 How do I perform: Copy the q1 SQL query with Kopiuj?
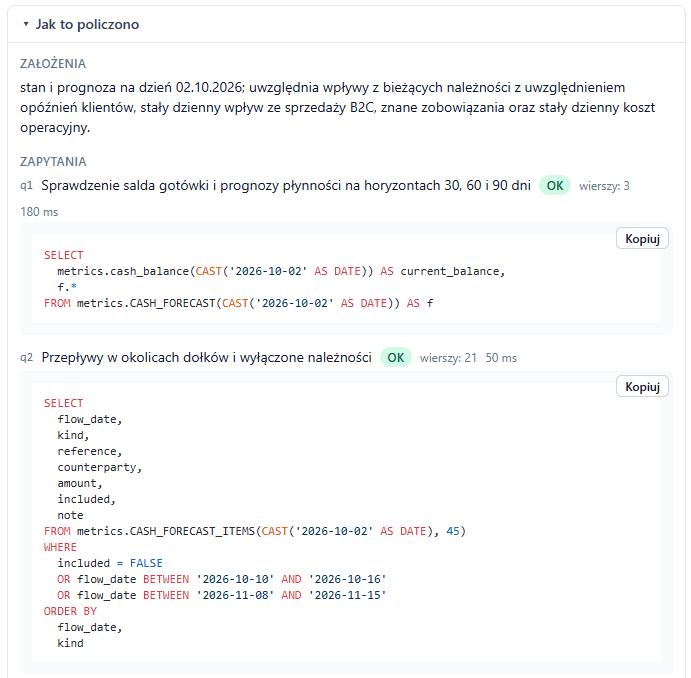[x=642, y=239]
